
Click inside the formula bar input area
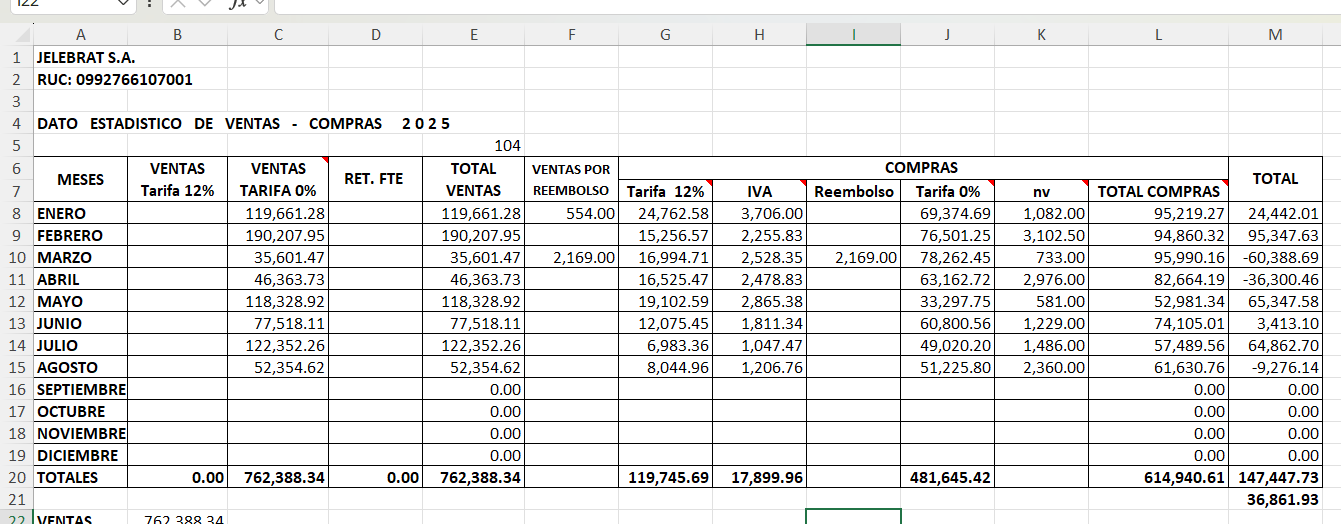800,4
